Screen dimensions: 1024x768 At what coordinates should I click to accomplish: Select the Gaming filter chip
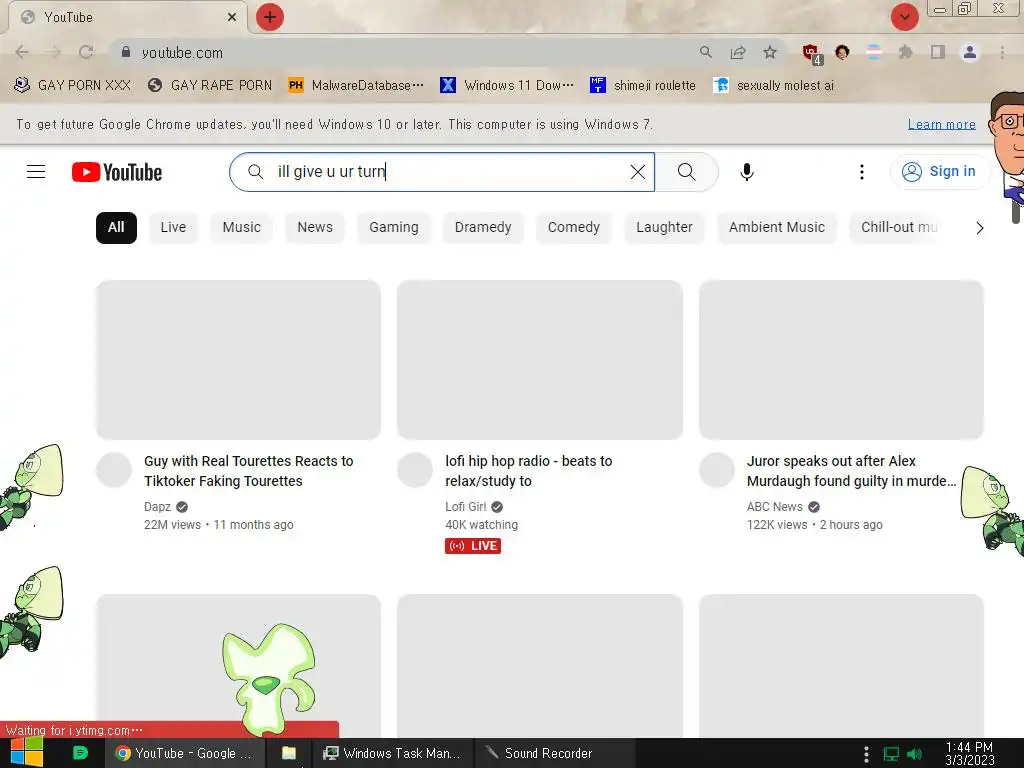394,227
